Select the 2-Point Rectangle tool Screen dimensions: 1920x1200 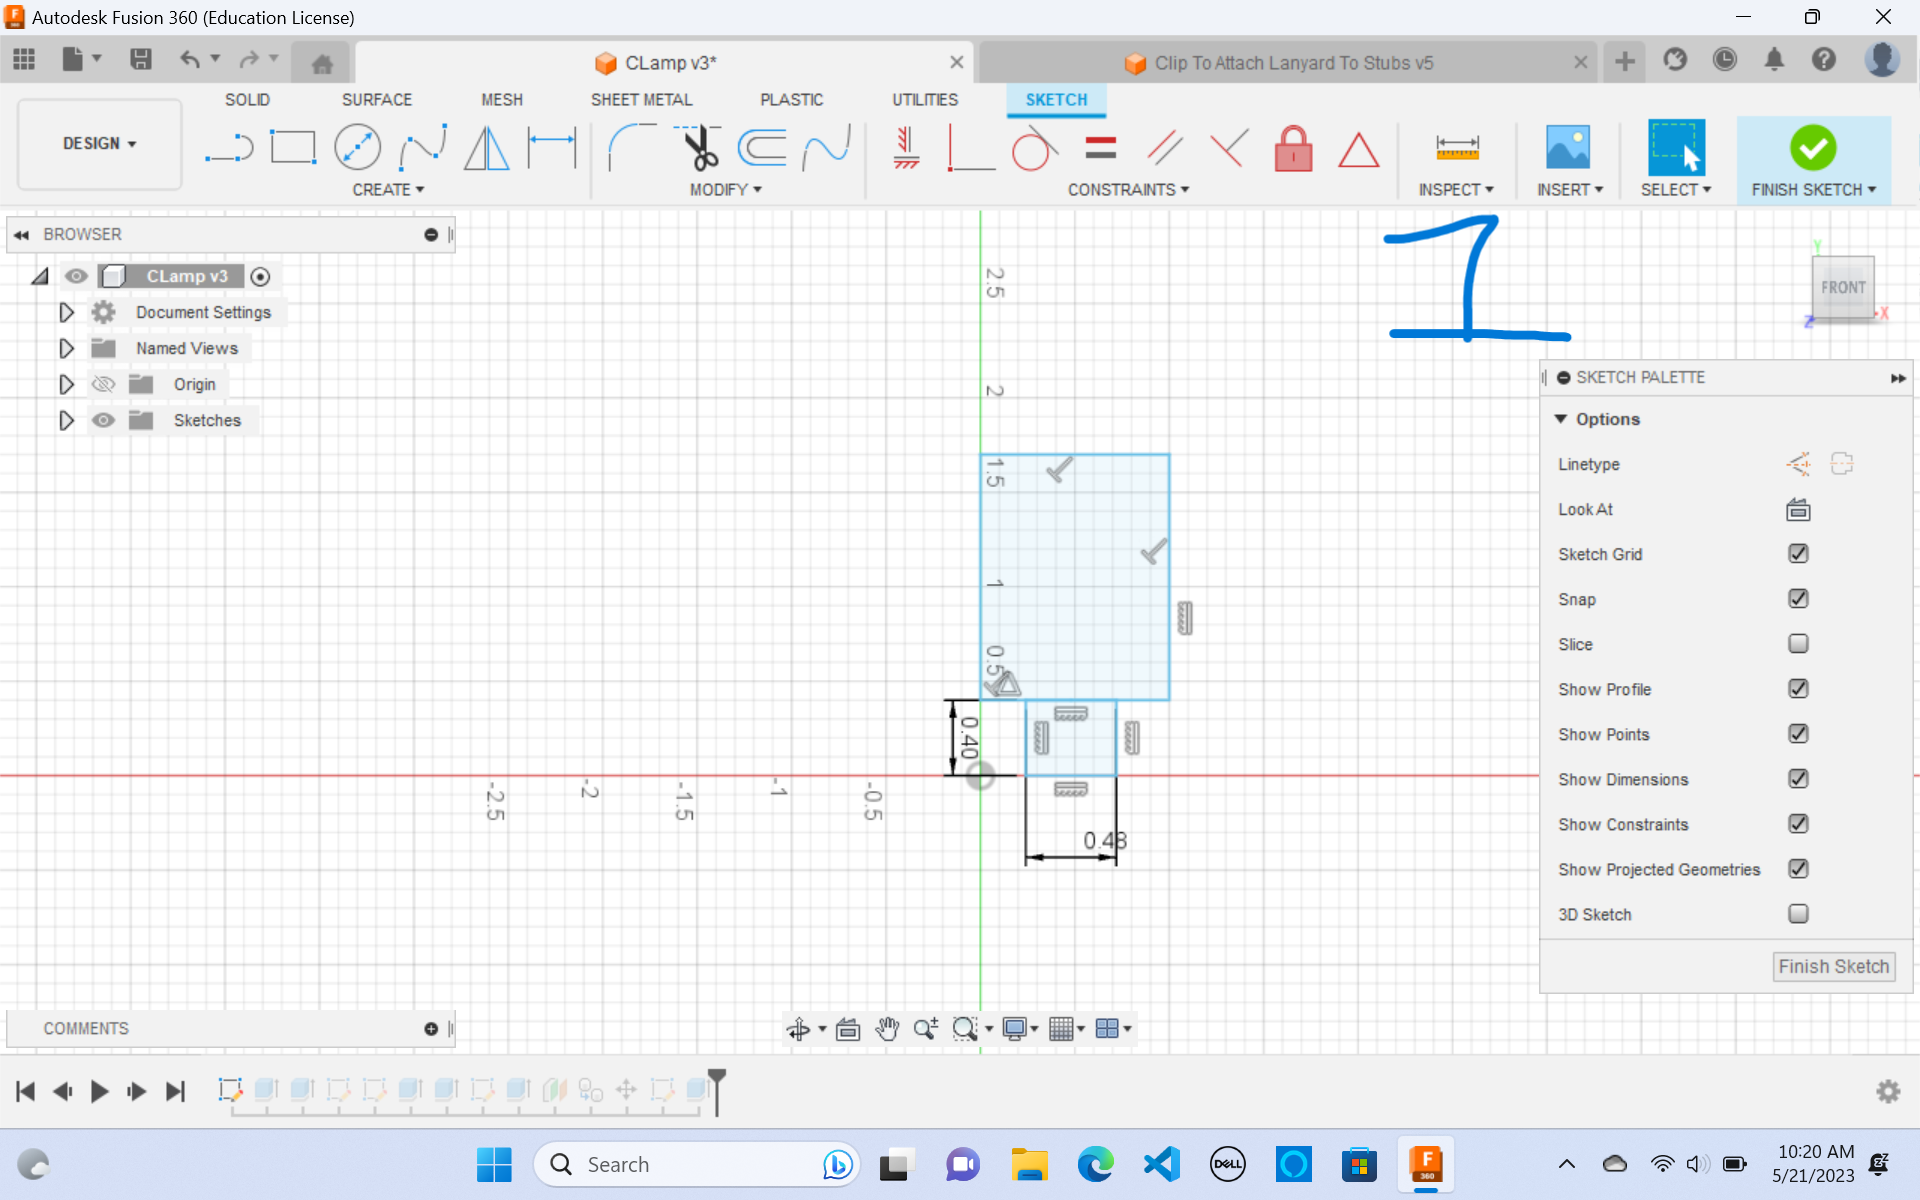(292, 147)
